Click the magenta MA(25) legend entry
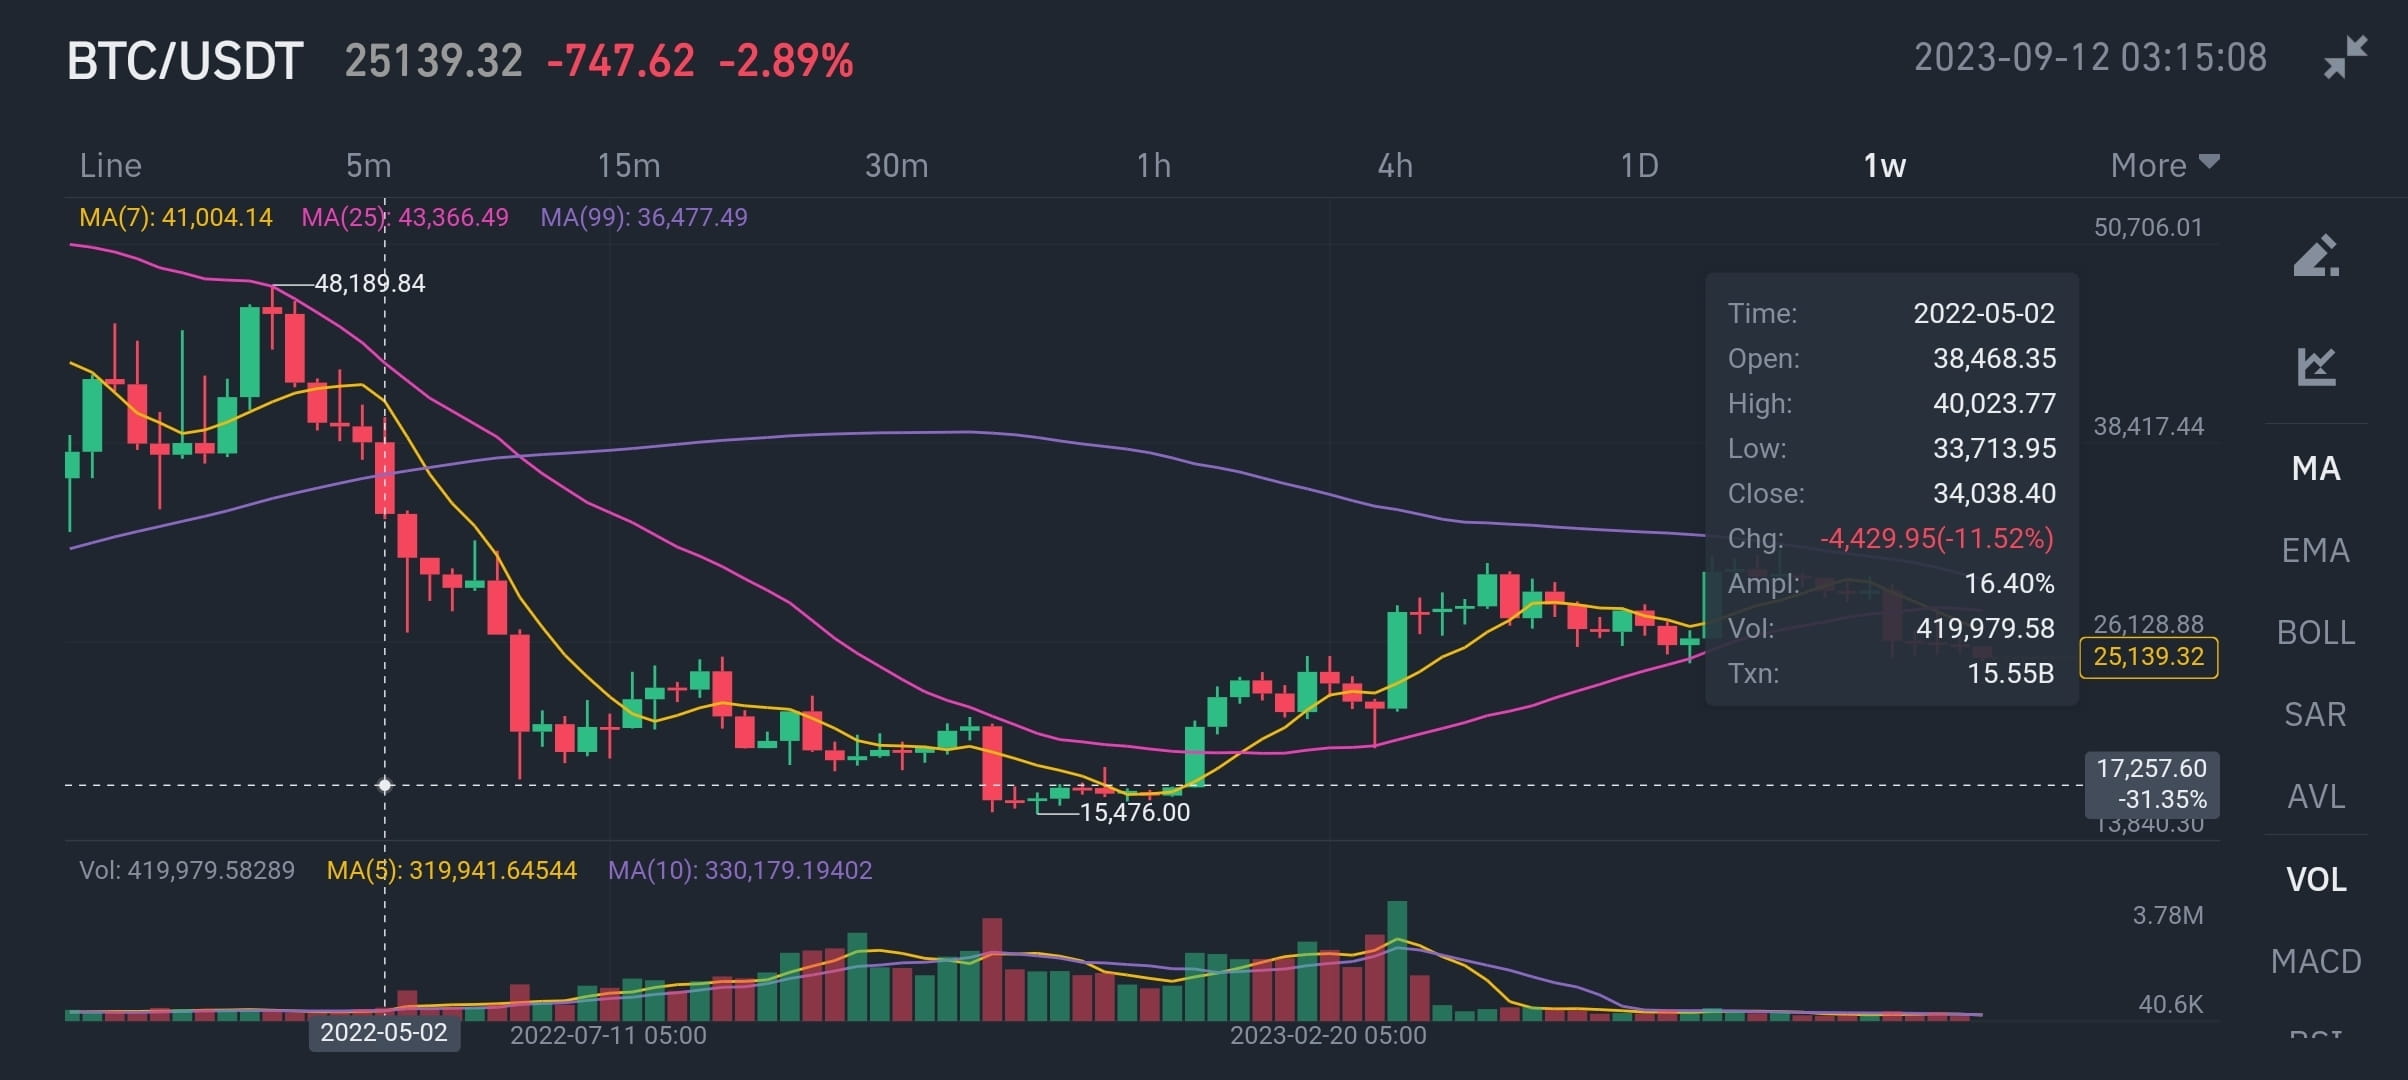This screenshot has width=2408, height=1080. [x=404, y=217]
